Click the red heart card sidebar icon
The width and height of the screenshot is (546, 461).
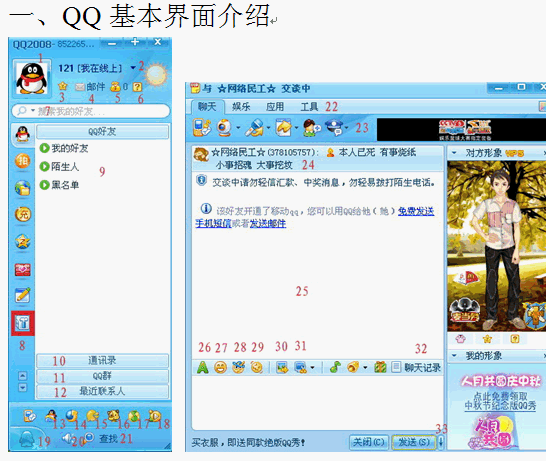coord(23,269)
